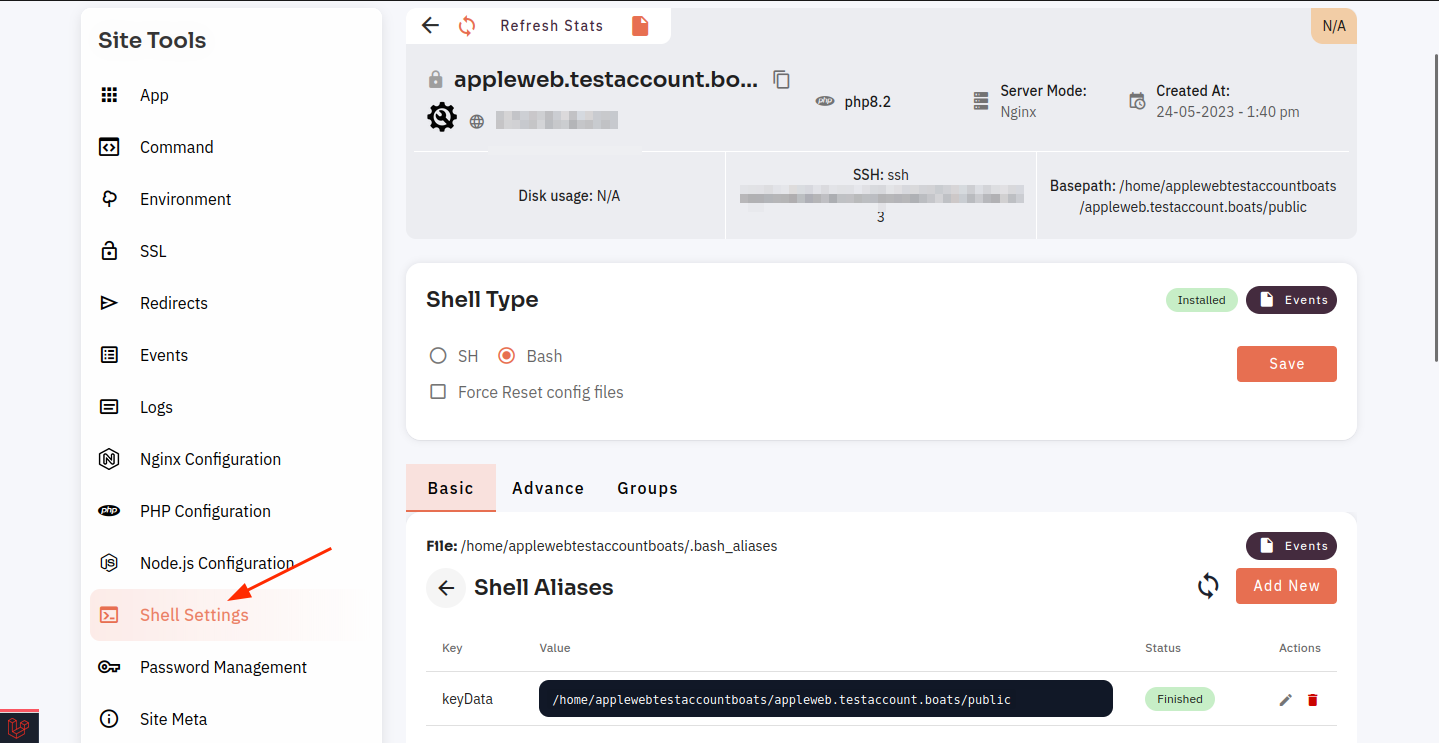1439x743 pixels.
Task: Save the shell type
Action: point(1287,364)
